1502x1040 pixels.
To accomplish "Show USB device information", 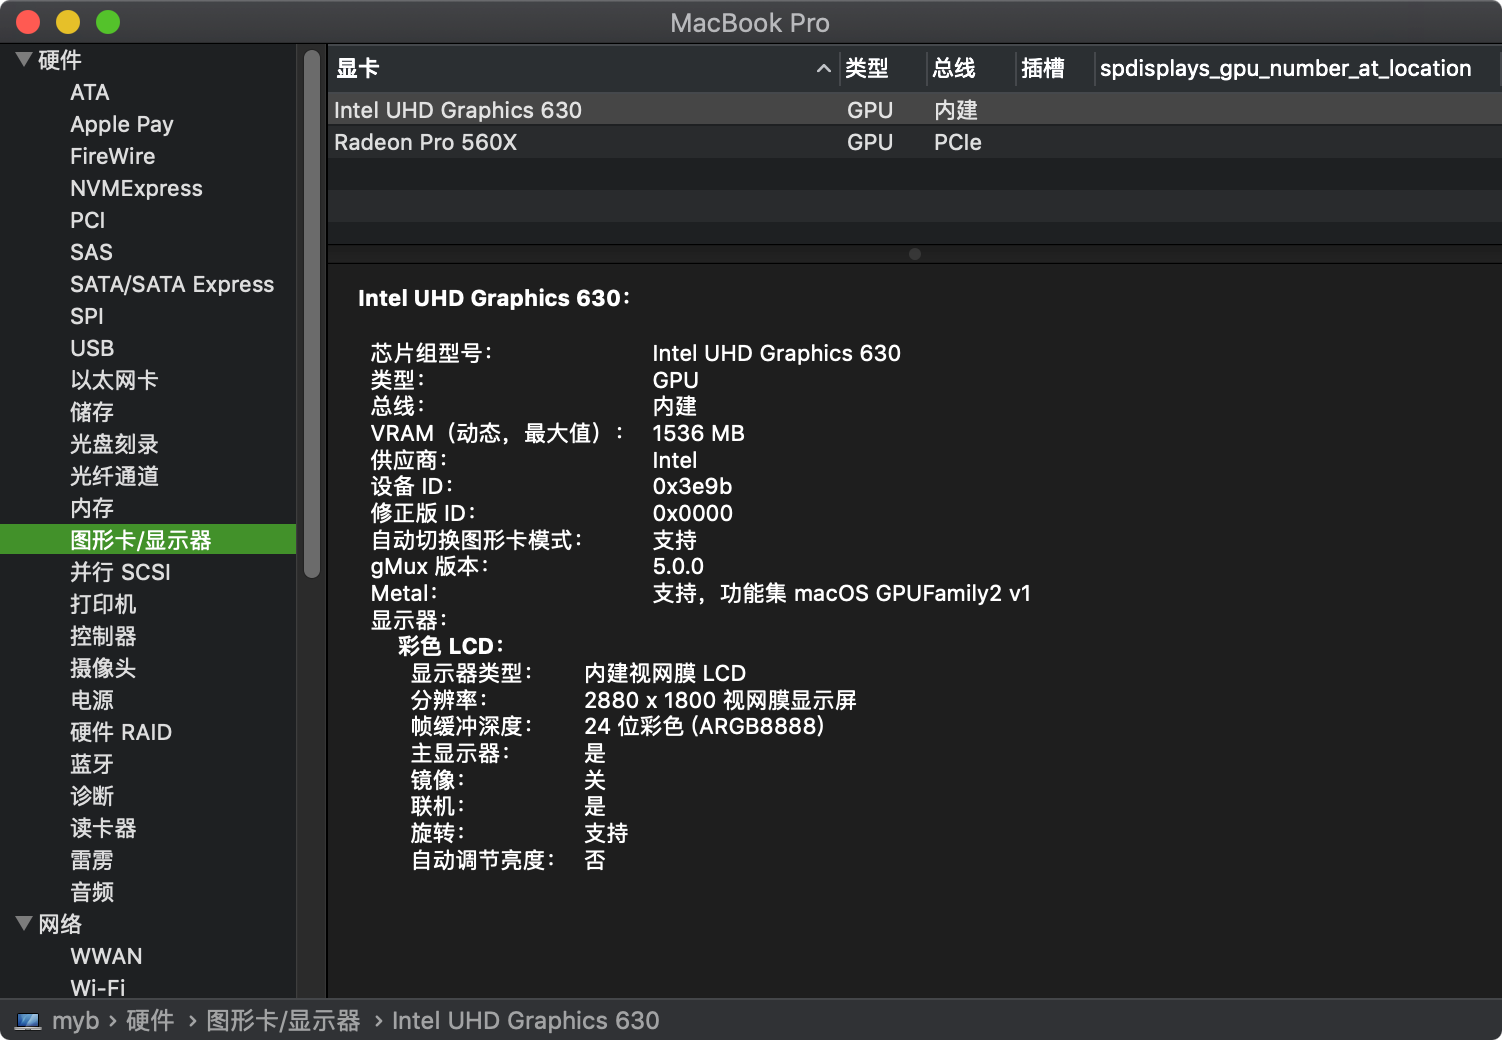I will click(92, 349).
